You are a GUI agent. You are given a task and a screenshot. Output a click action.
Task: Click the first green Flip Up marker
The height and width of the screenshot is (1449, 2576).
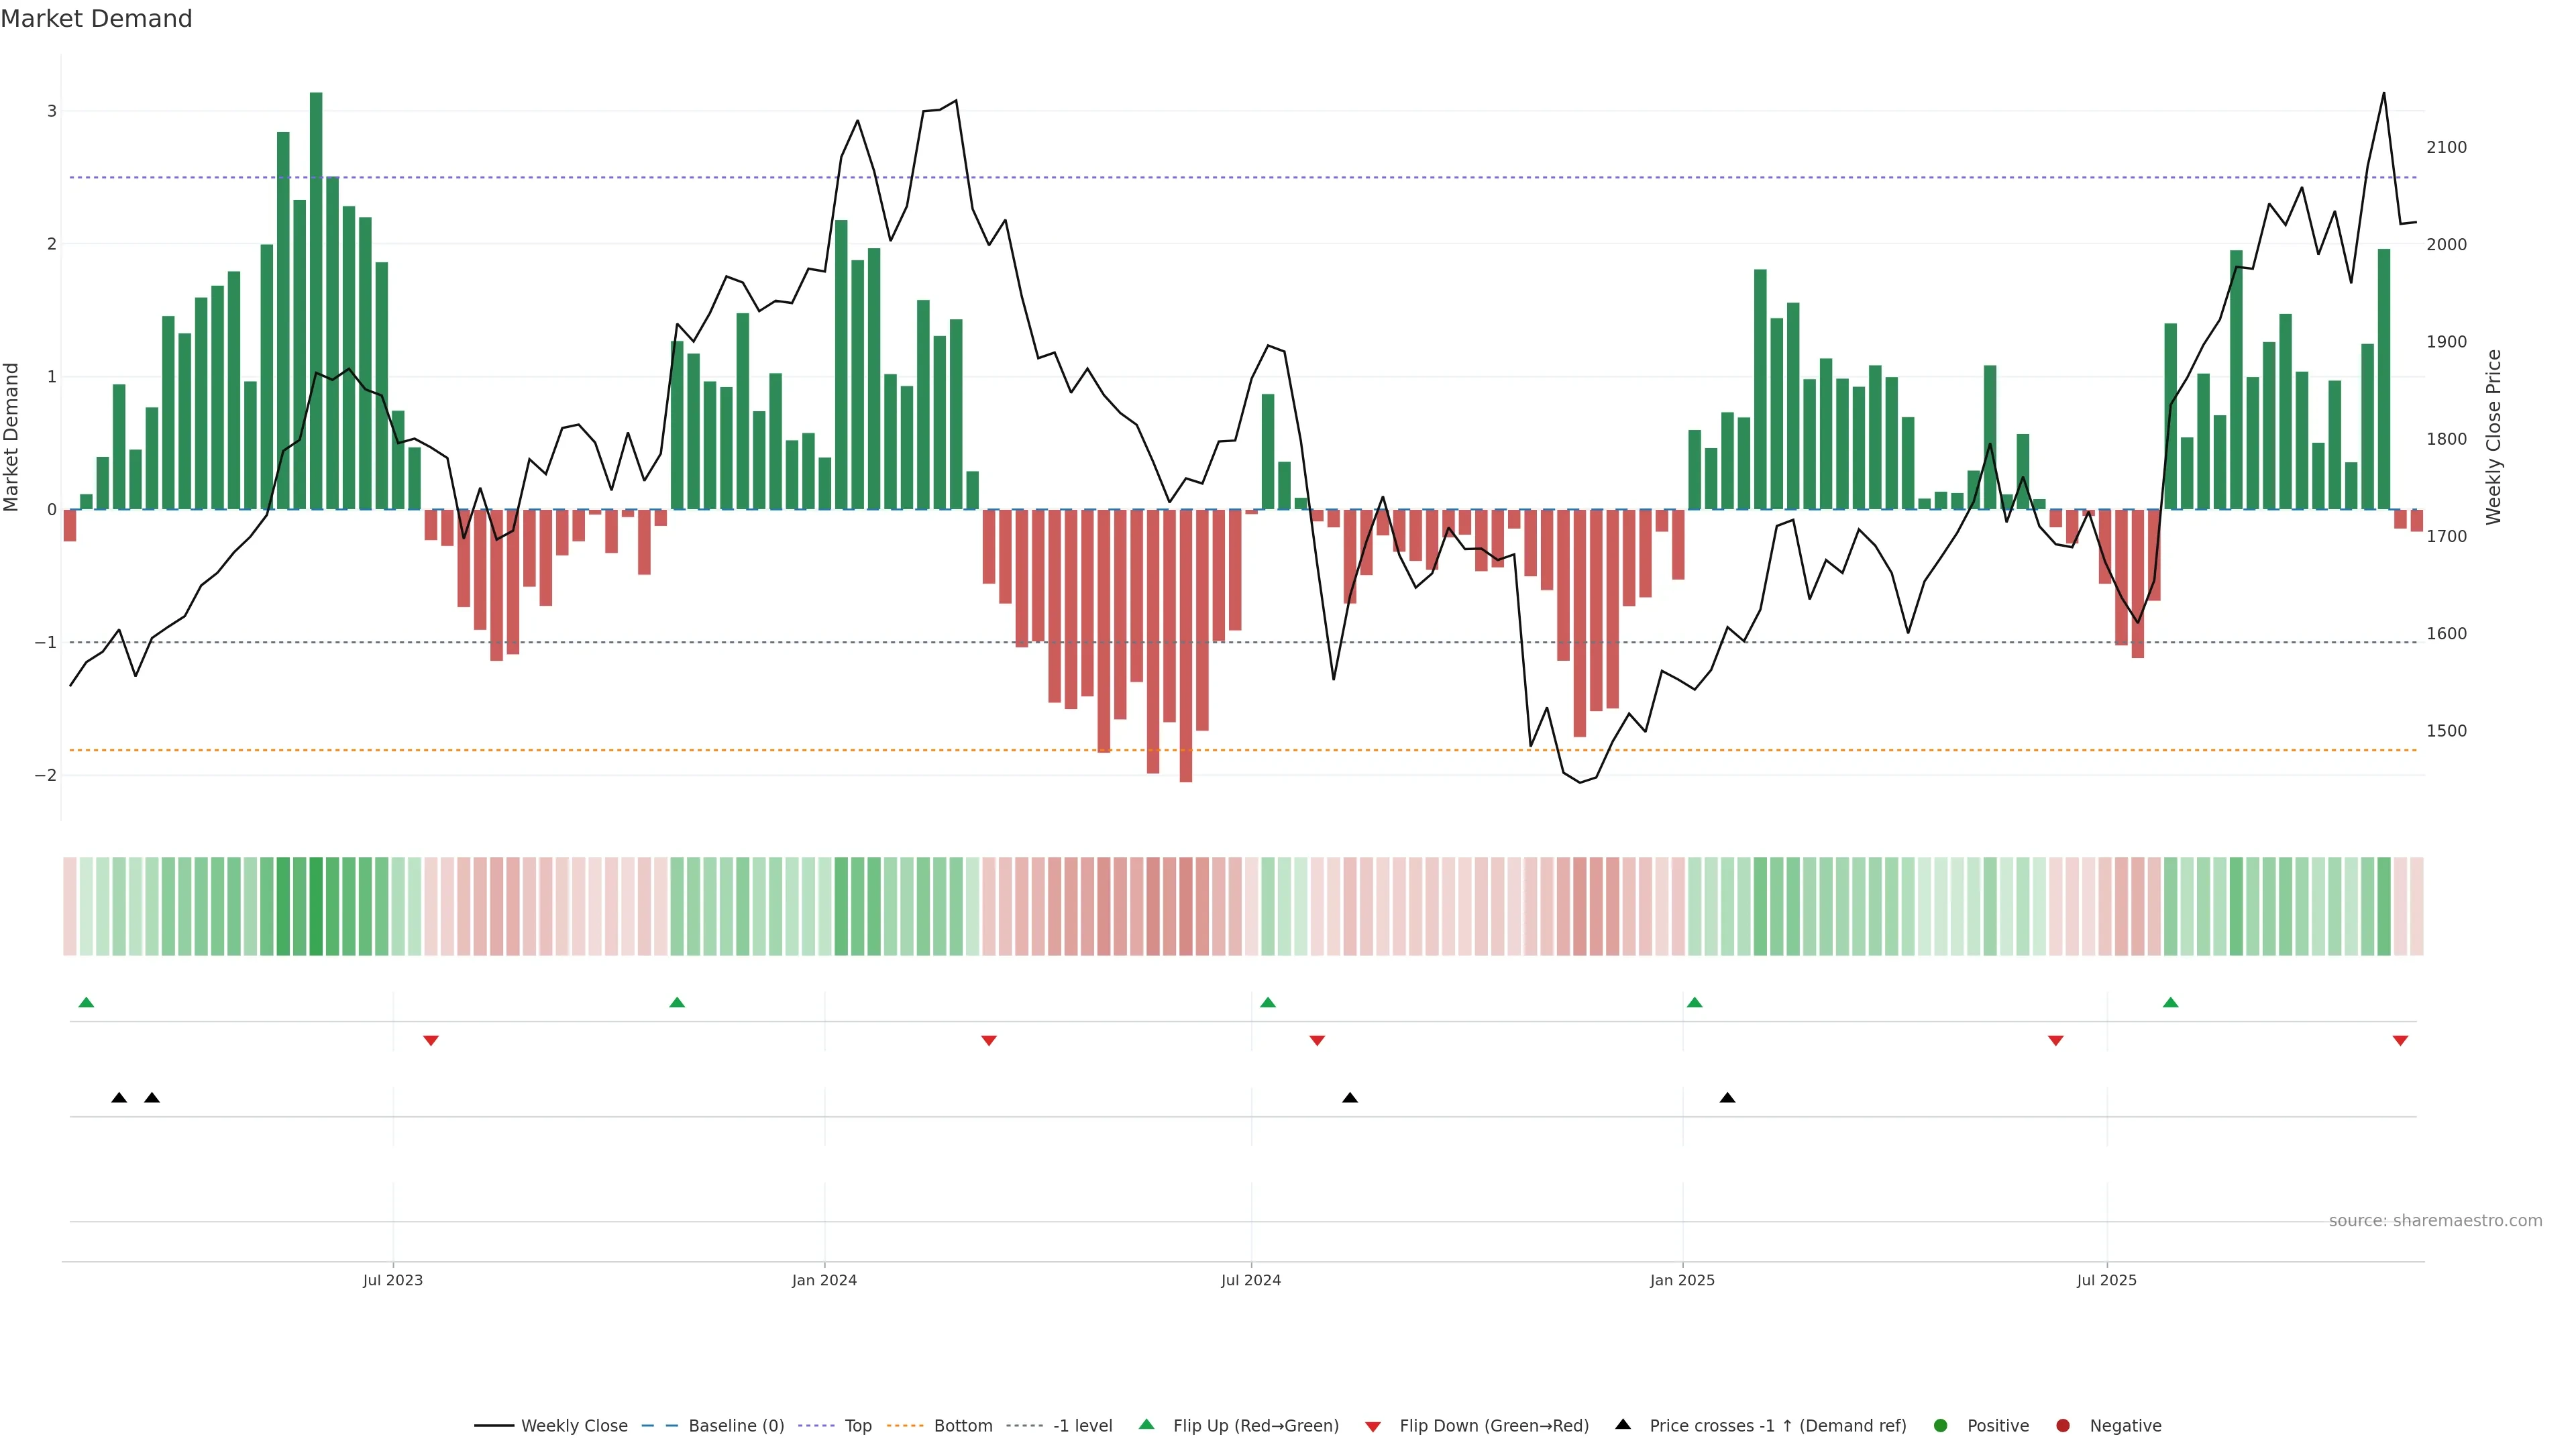[86, 1003]
